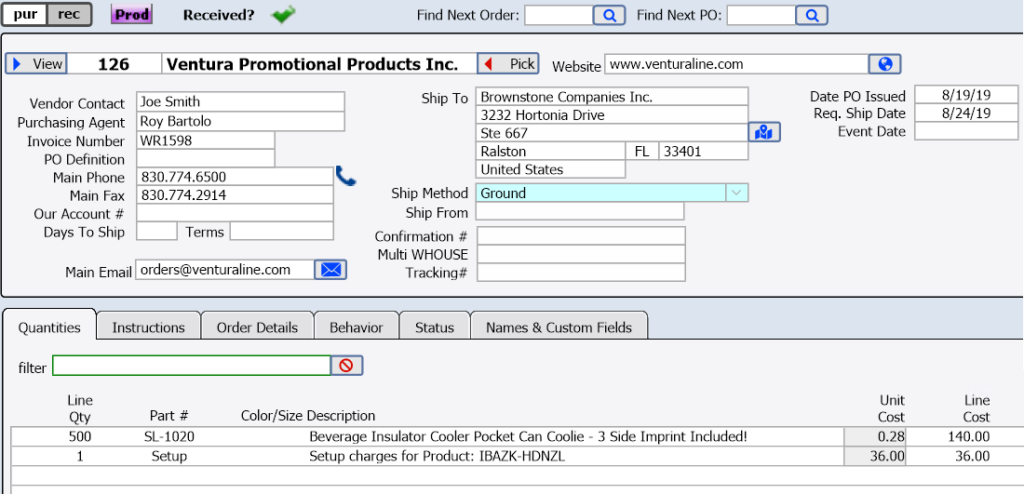The image size is (1024, 494).
Task: Click the View vendor arrow button
Action: 37,64
